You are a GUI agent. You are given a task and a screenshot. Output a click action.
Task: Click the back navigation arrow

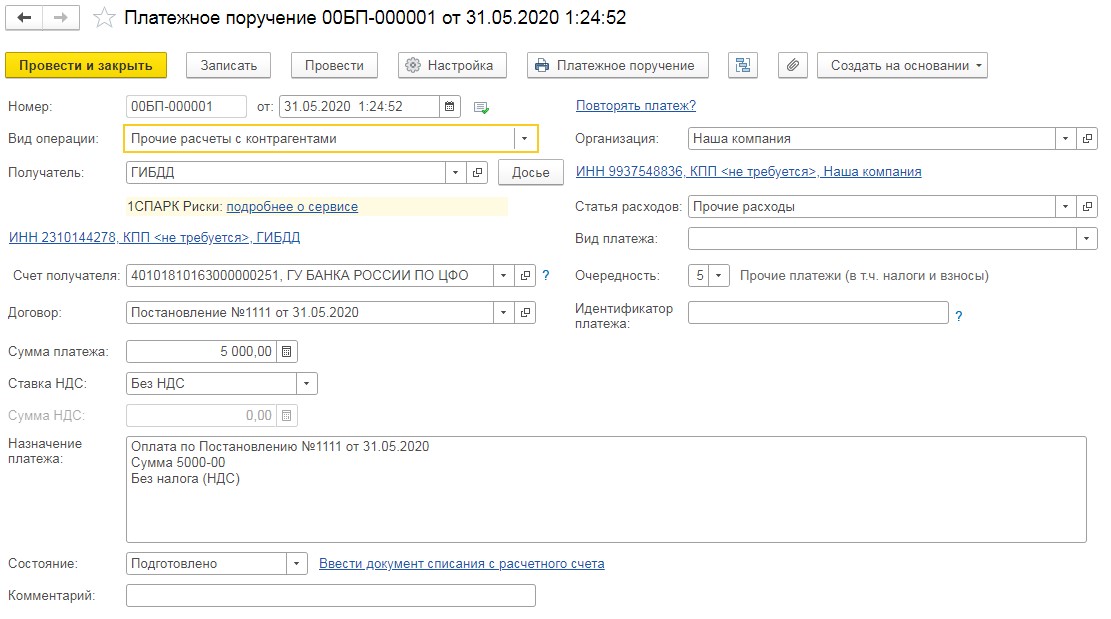pyautogui.click(x=24, y=19)
